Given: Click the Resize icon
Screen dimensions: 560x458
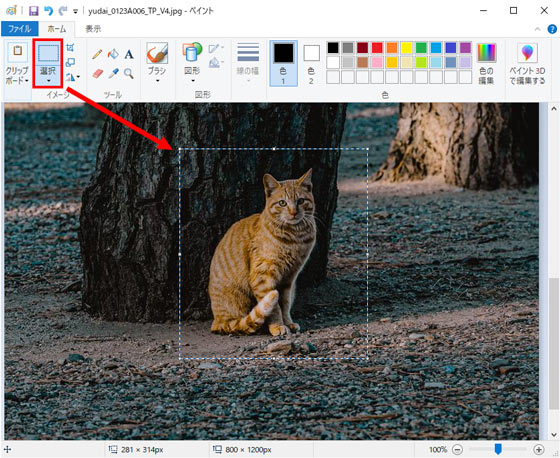Looking at the screenshot, I should (x=70, y=63).
